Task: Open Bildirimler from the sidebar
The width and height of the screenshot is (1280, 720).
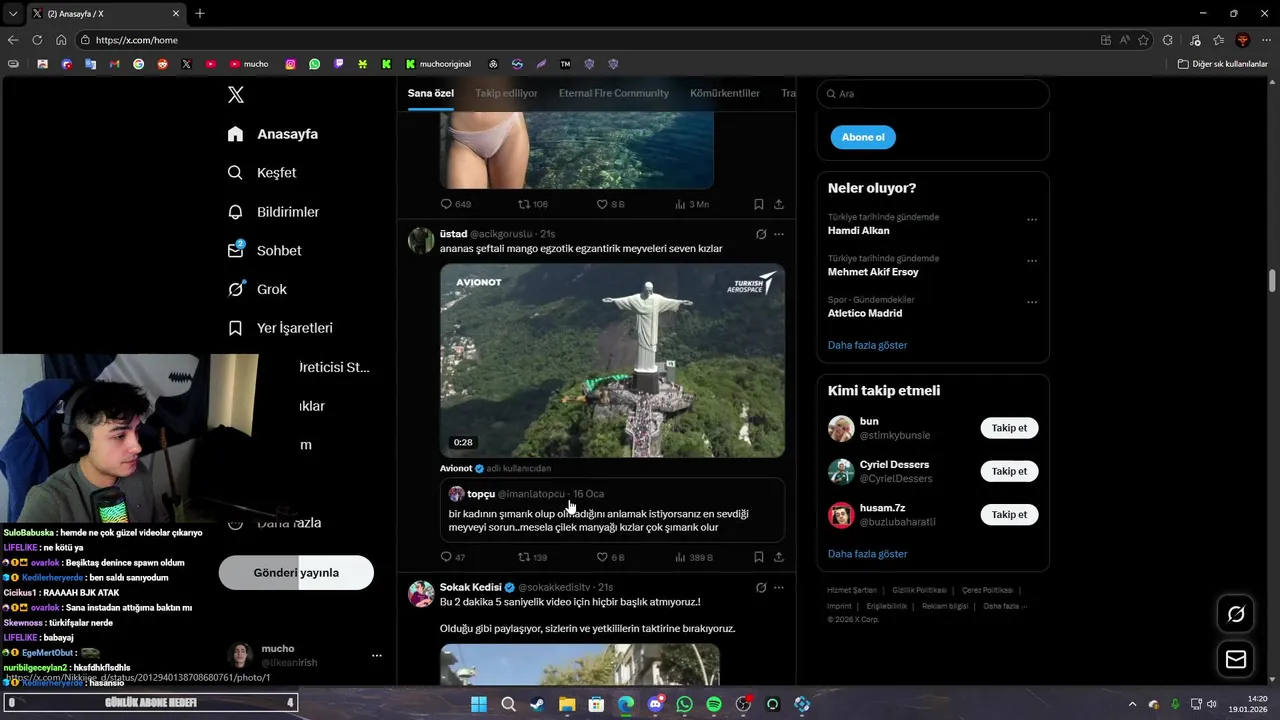Action: 273,212
